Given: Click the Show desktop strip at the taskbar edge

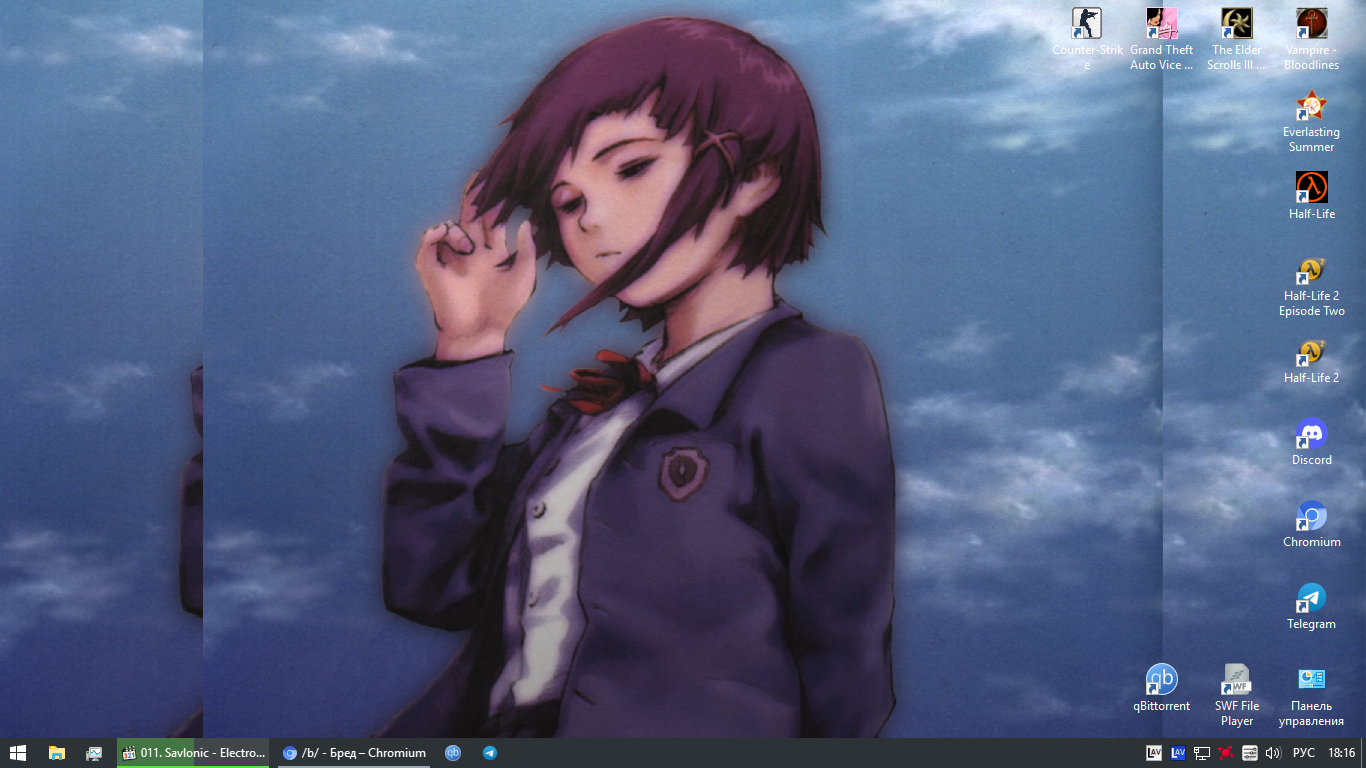Looking at the screenshot, I should (1363, 753).
